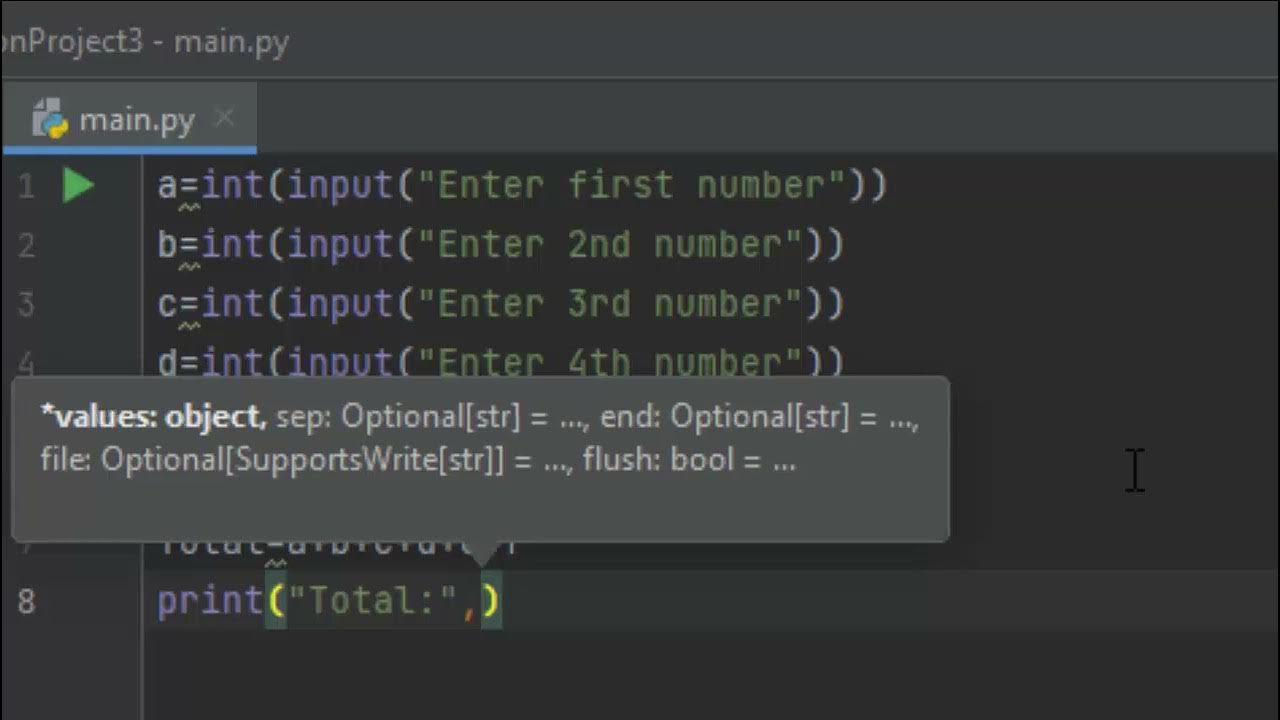Screen dimensions: 1280x720
Task: Click variable b at start of line 2
Action: (167, 245)
